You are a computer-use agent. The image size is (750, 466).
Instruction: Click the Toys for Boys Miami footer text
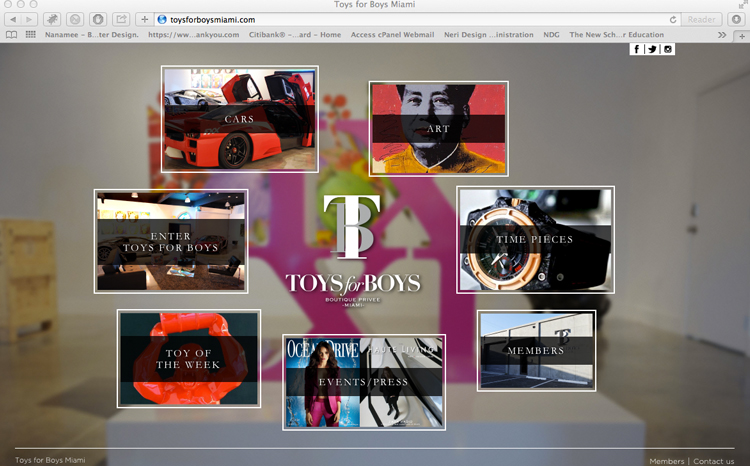coord(50,460)
